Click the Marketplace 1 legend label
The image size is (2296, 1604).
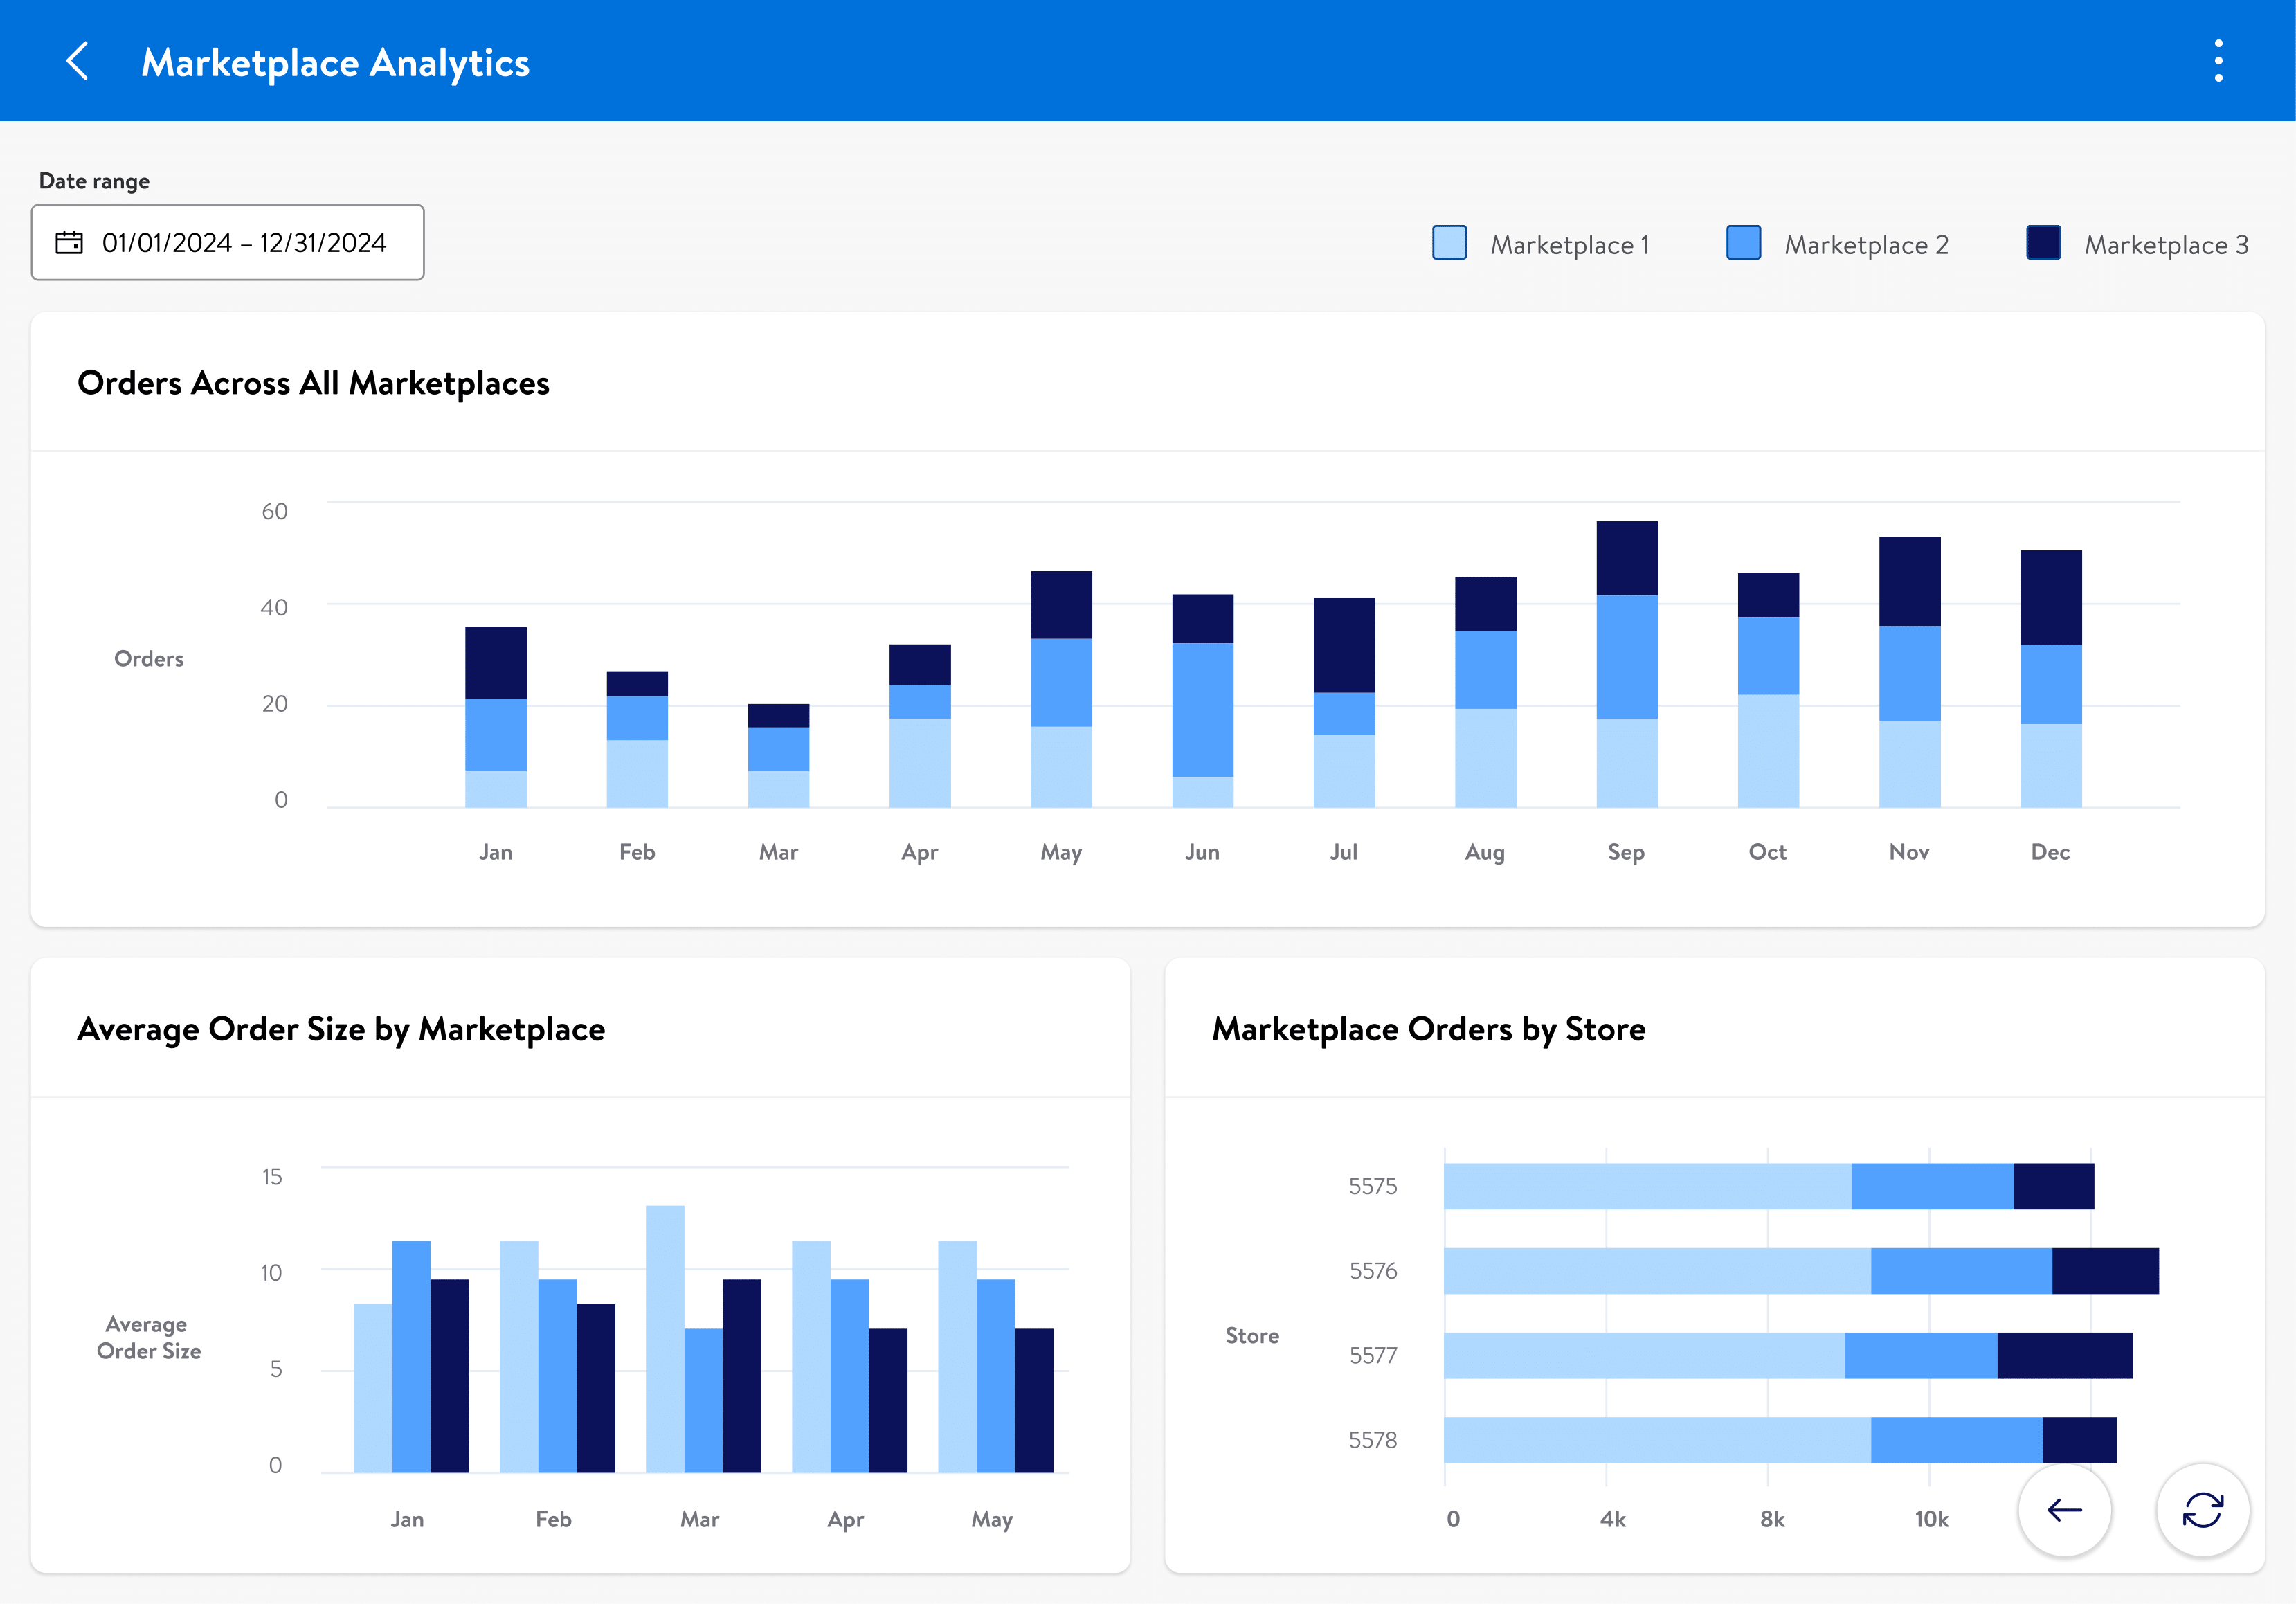[1569, 245]
